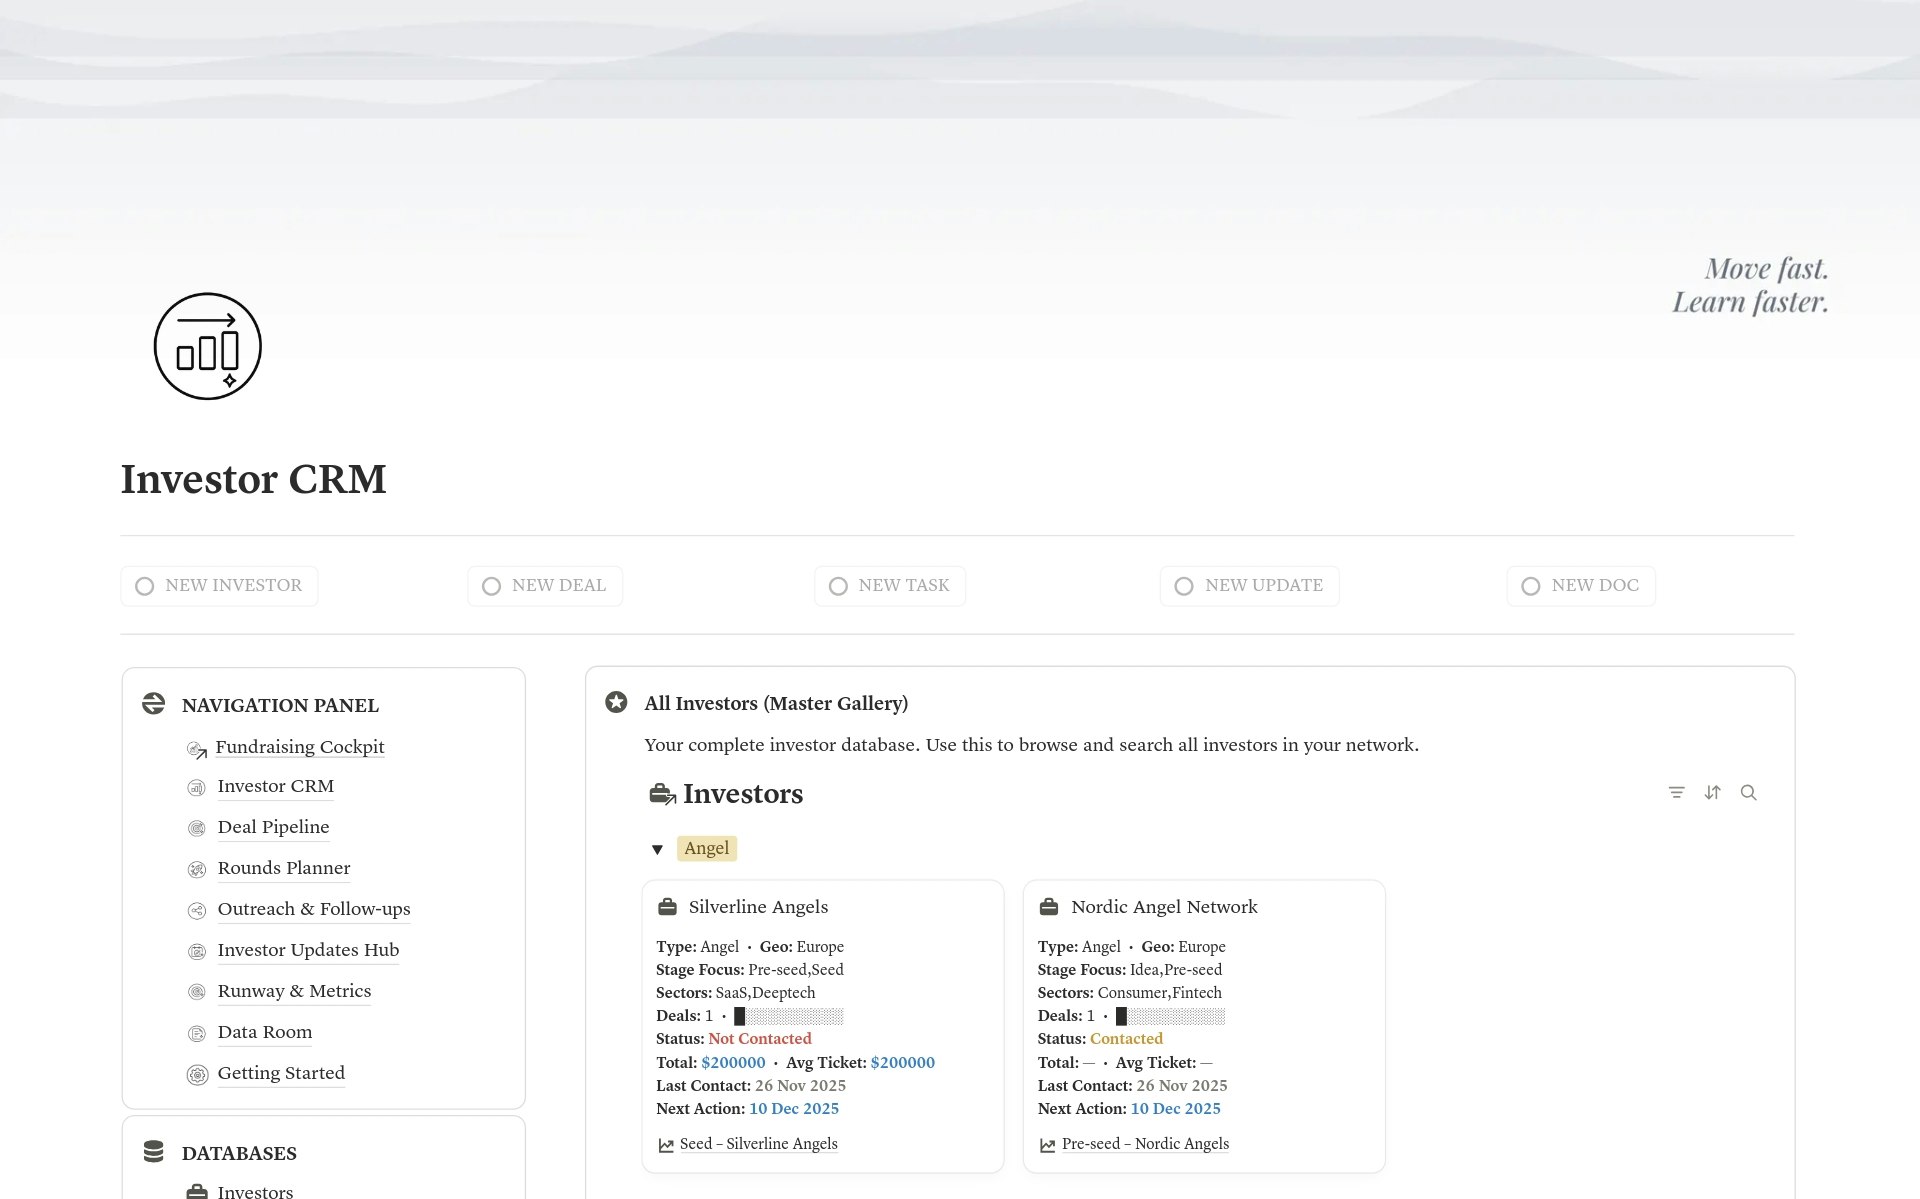Click the sort icon in the Investors gallery
Screen dimensions: 1920x1199
point(1712,792)
